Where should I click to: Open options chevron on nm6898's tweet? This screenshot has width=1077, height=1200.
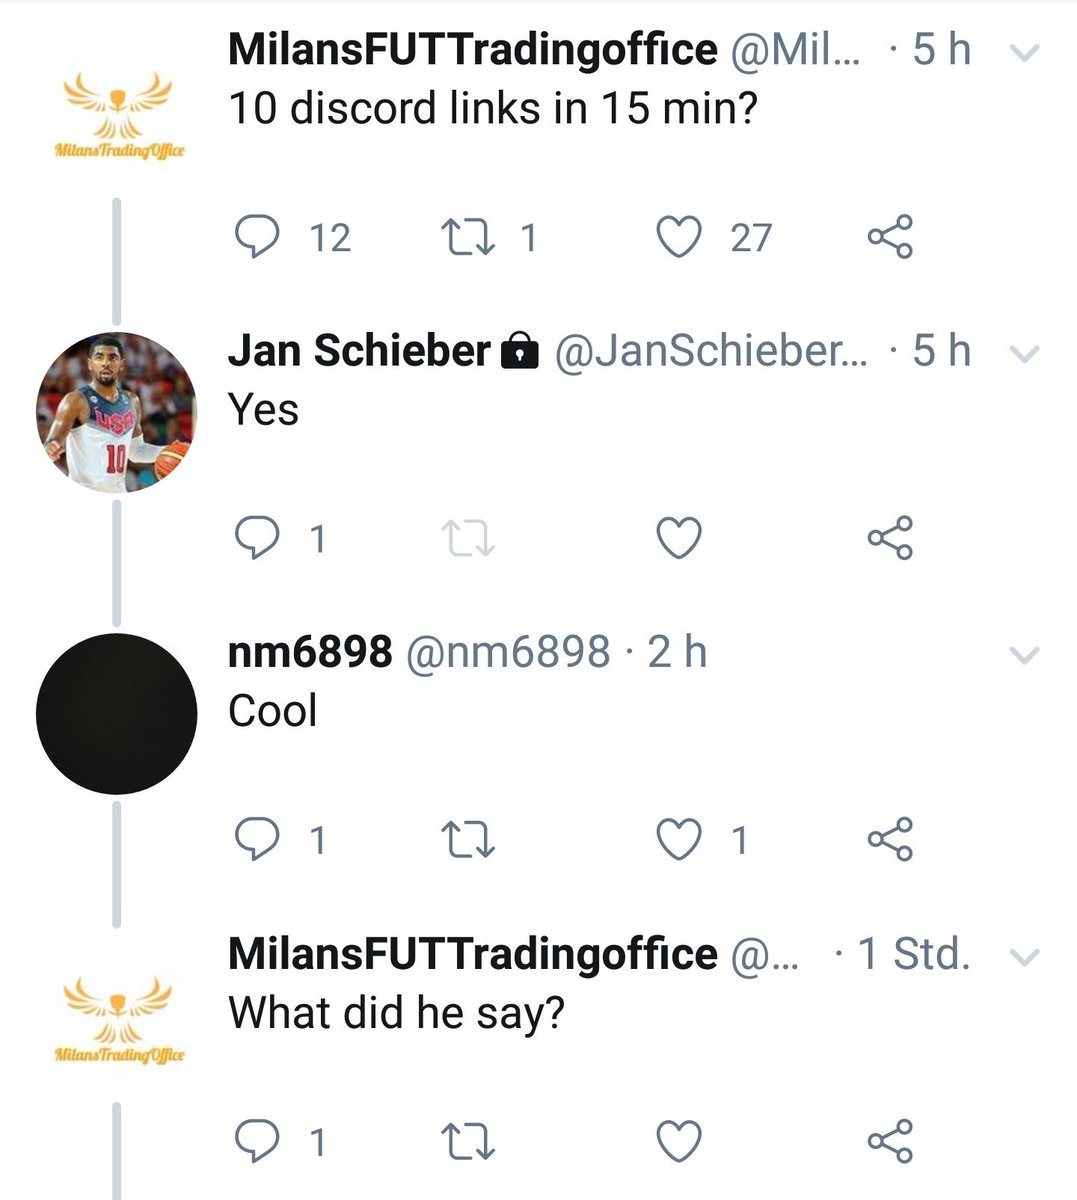click(1026, 656)
